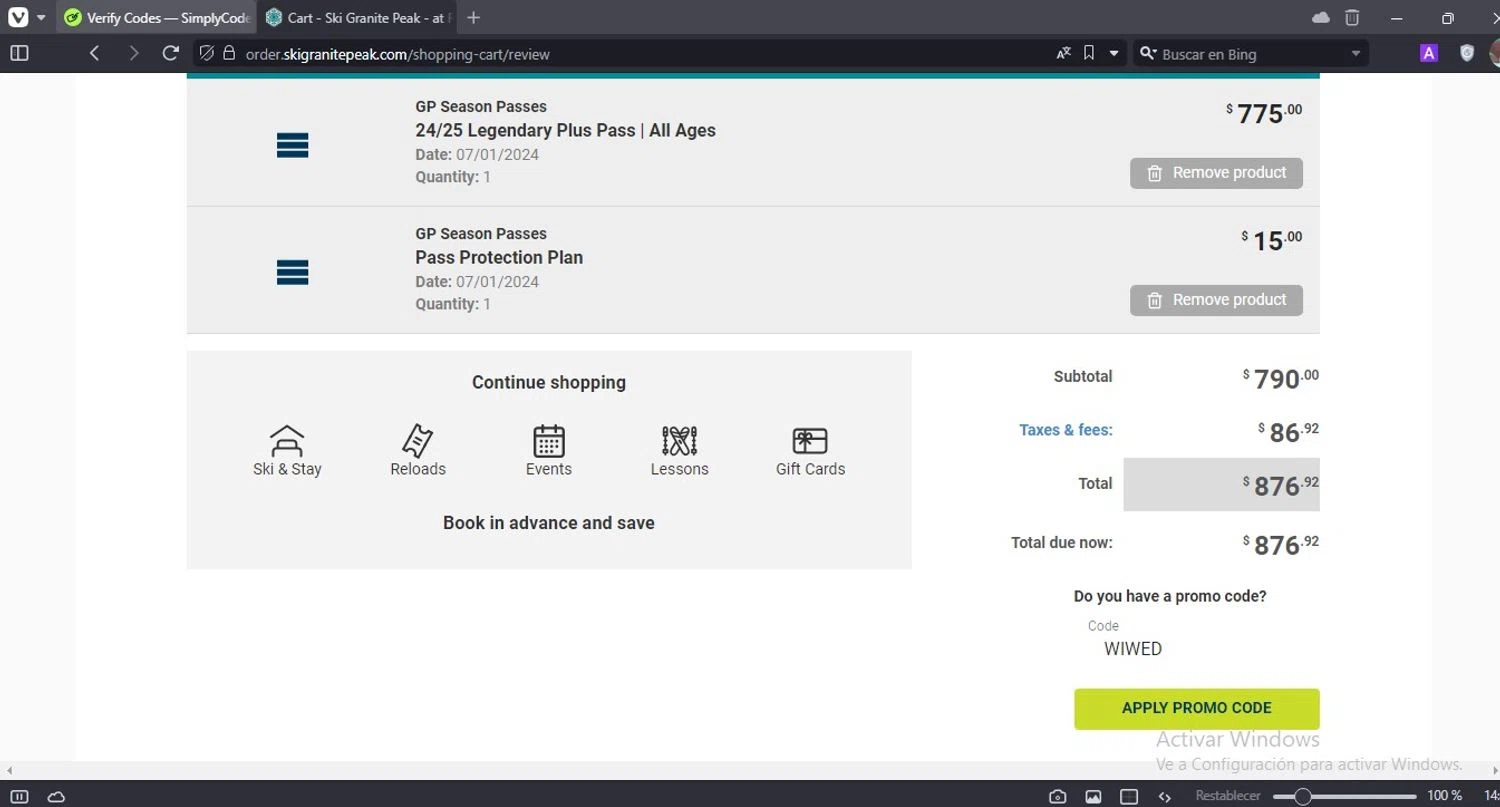Click the 775.00 price of Legendary Plus Pass
The height and width of the screenshot is (807, 1500).
click(x=1264, y=114)
